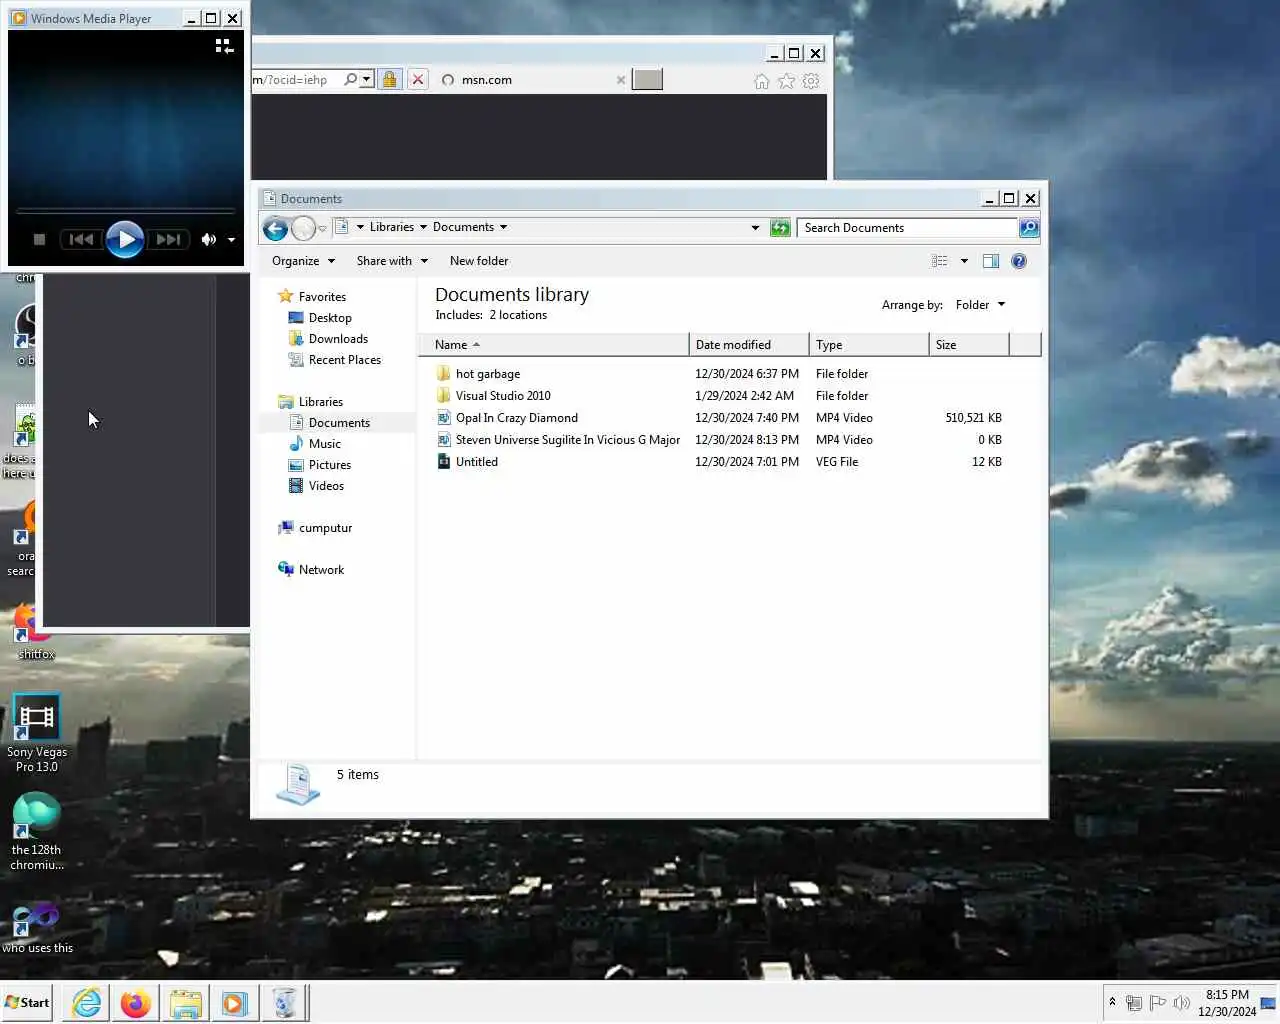Switch Media Player to library view

pyautogui.click(x=224, y=46)
